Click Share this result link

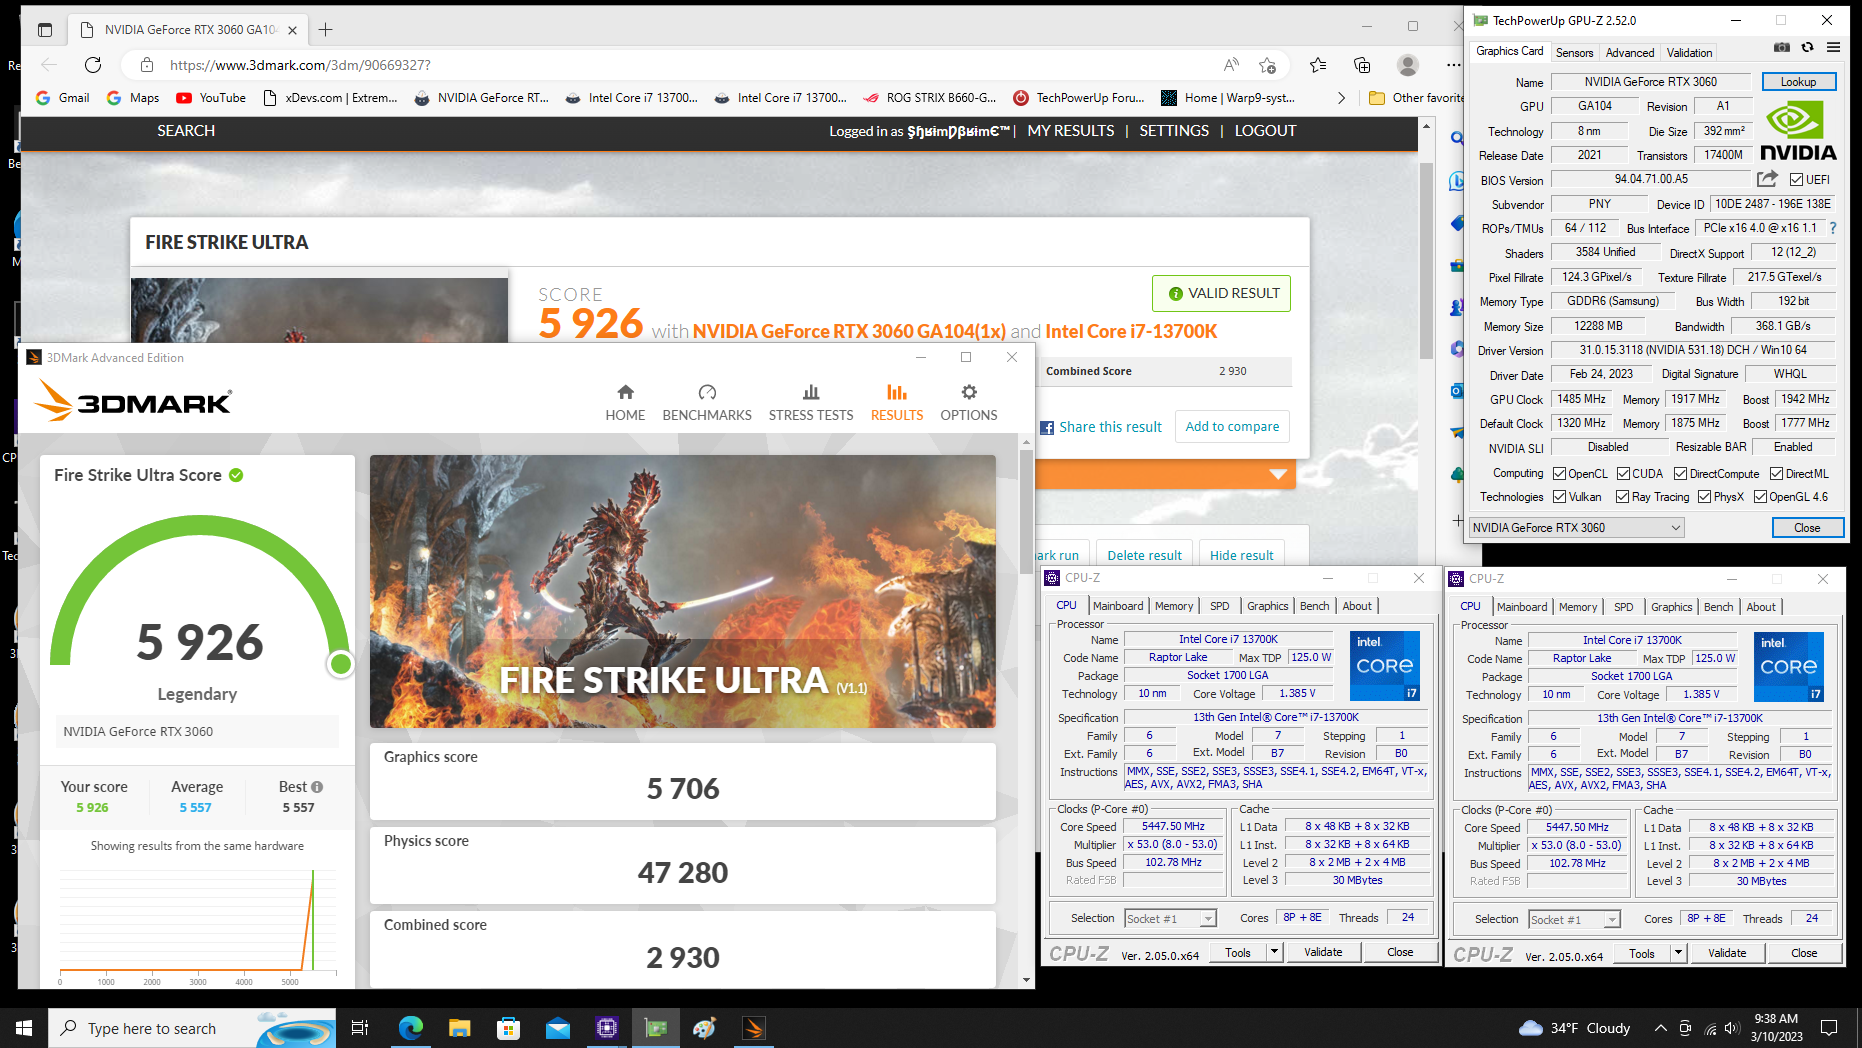tap(1100, 427)
